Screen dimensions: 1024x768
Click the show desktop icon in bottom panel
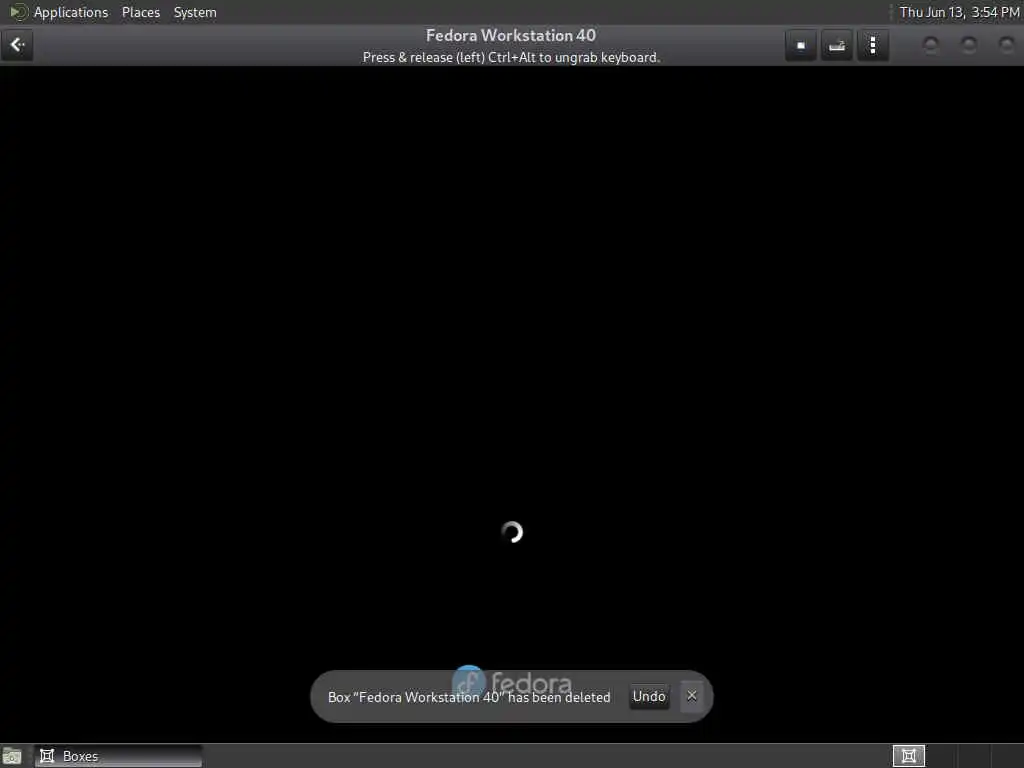tap(12, 756)
